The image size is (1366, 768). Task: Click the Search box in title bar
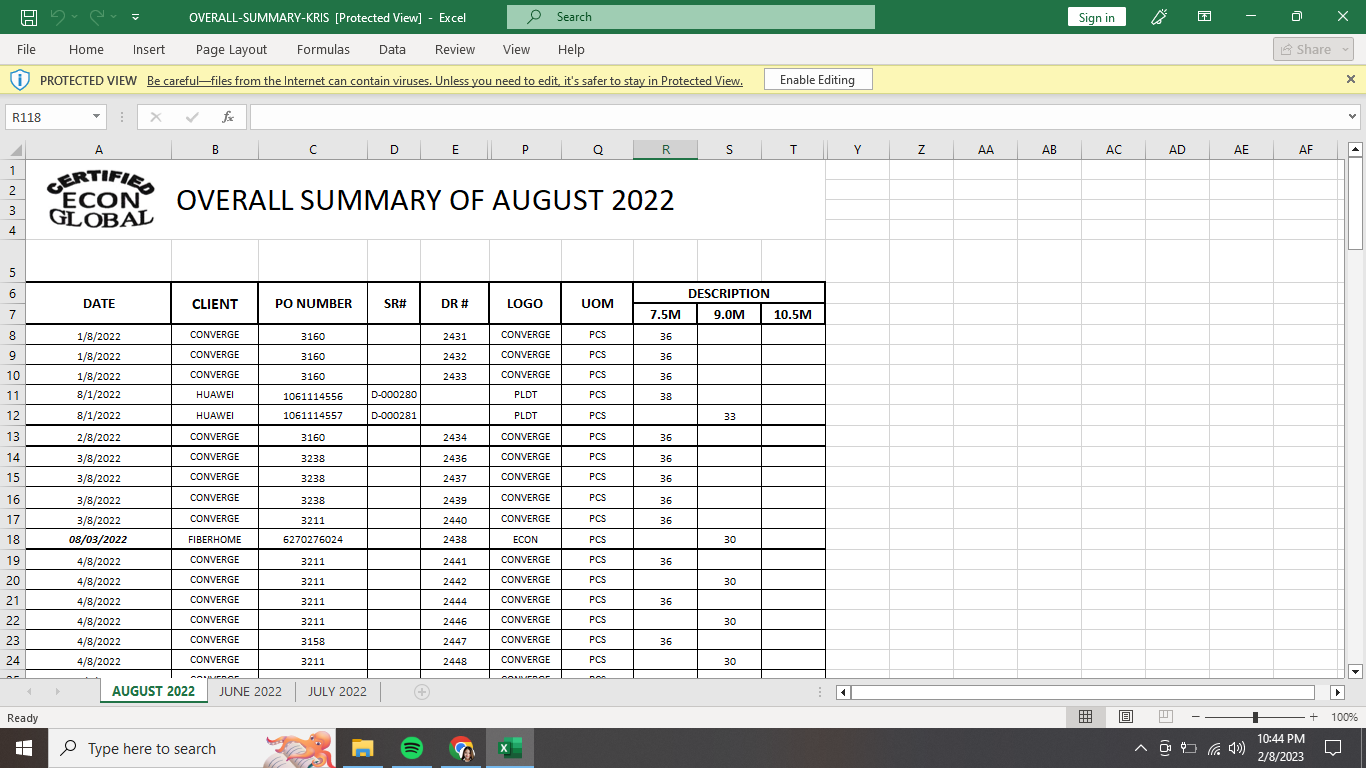point(691,17)
